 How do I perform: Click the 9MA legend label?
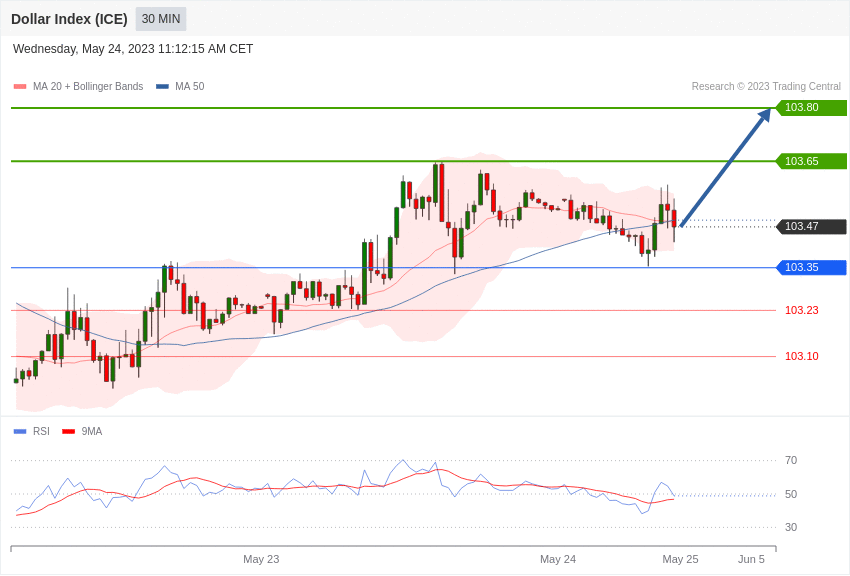point(92,431)
